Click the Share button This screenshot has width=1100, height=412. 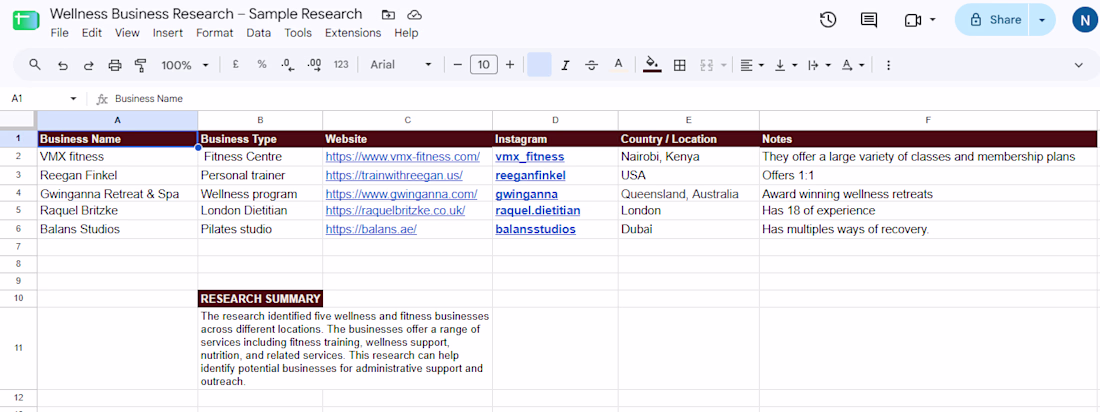[x=991, y=20]
